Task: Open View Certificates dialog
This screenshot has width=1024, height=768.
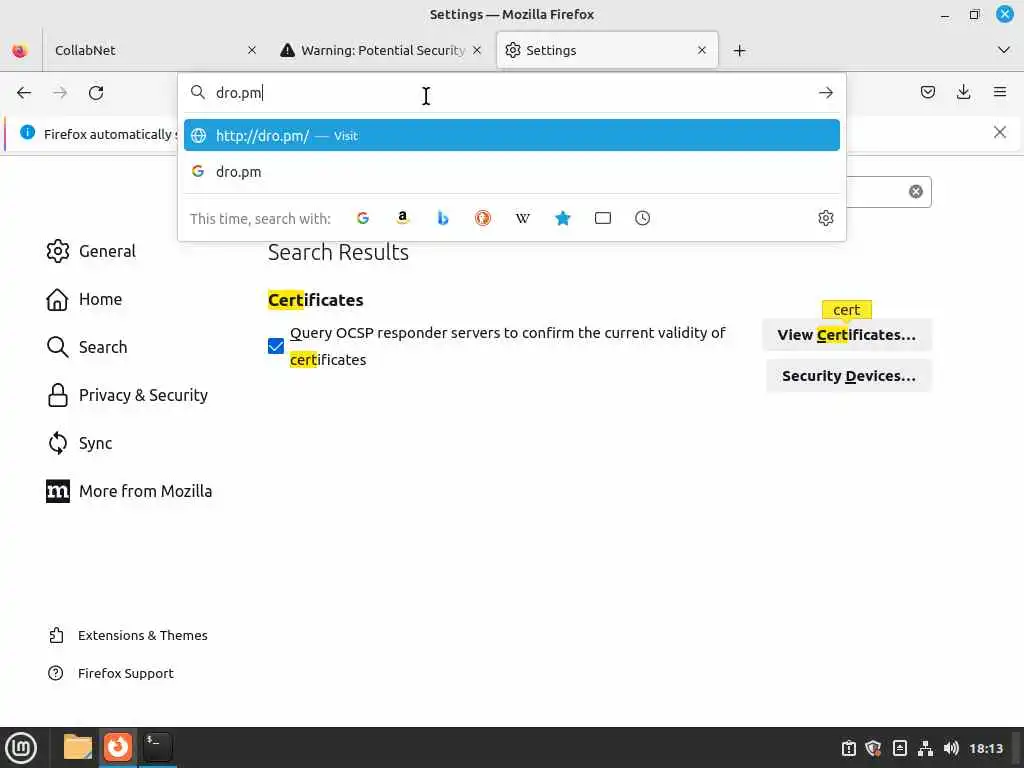Action: [x=846, y=335]
